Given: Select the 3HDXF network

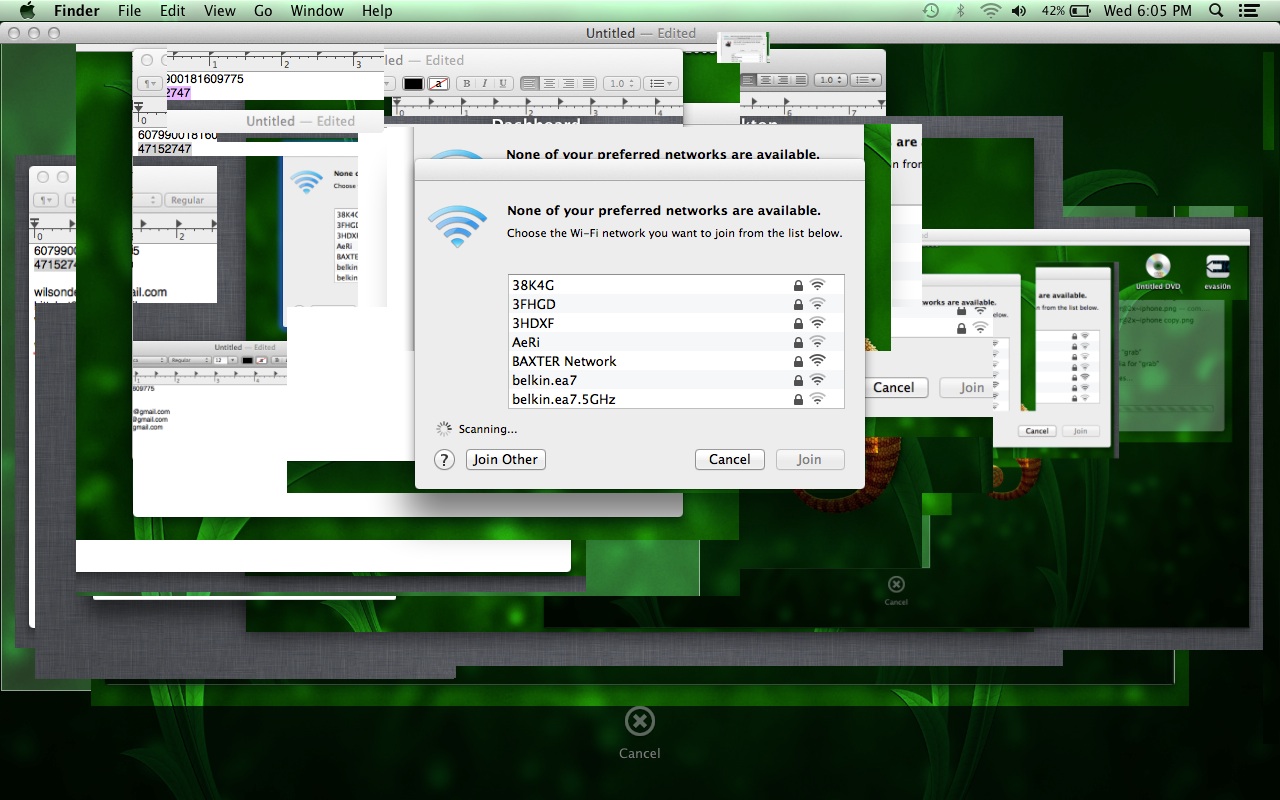Looking at the screenshot, I should click(676, 323).
